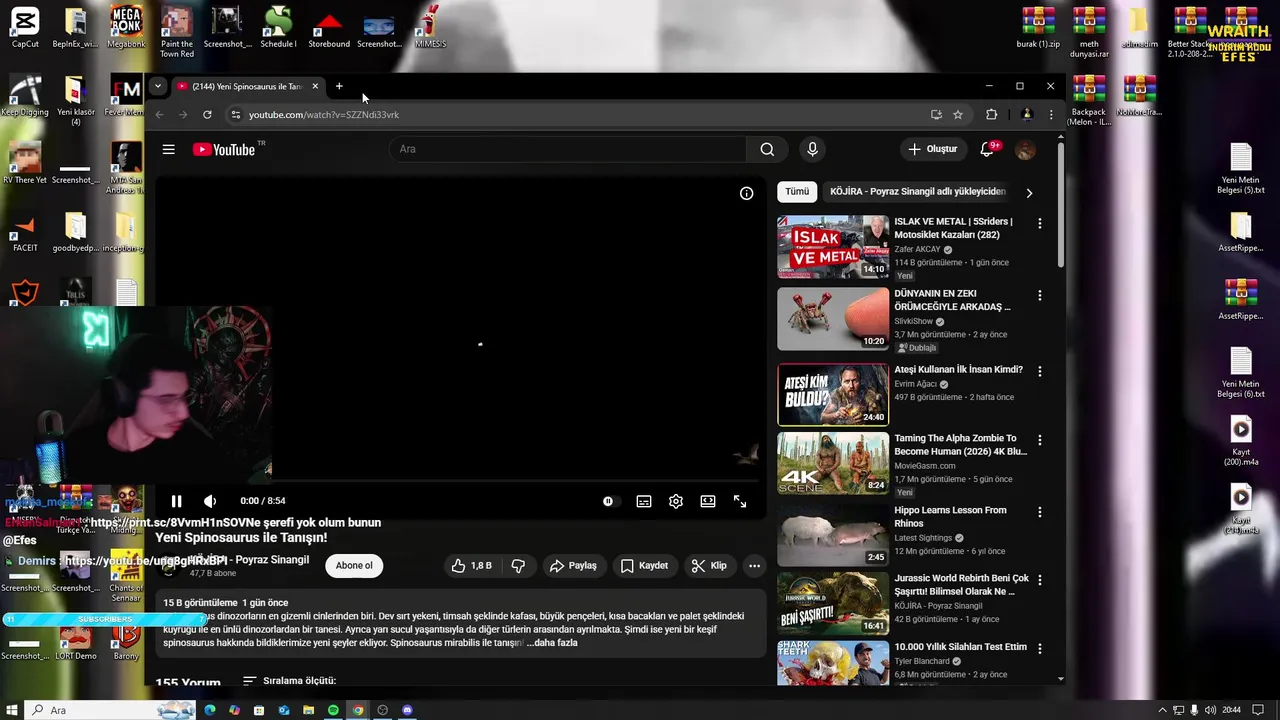Enter fullscreen mode

point(740,501)
